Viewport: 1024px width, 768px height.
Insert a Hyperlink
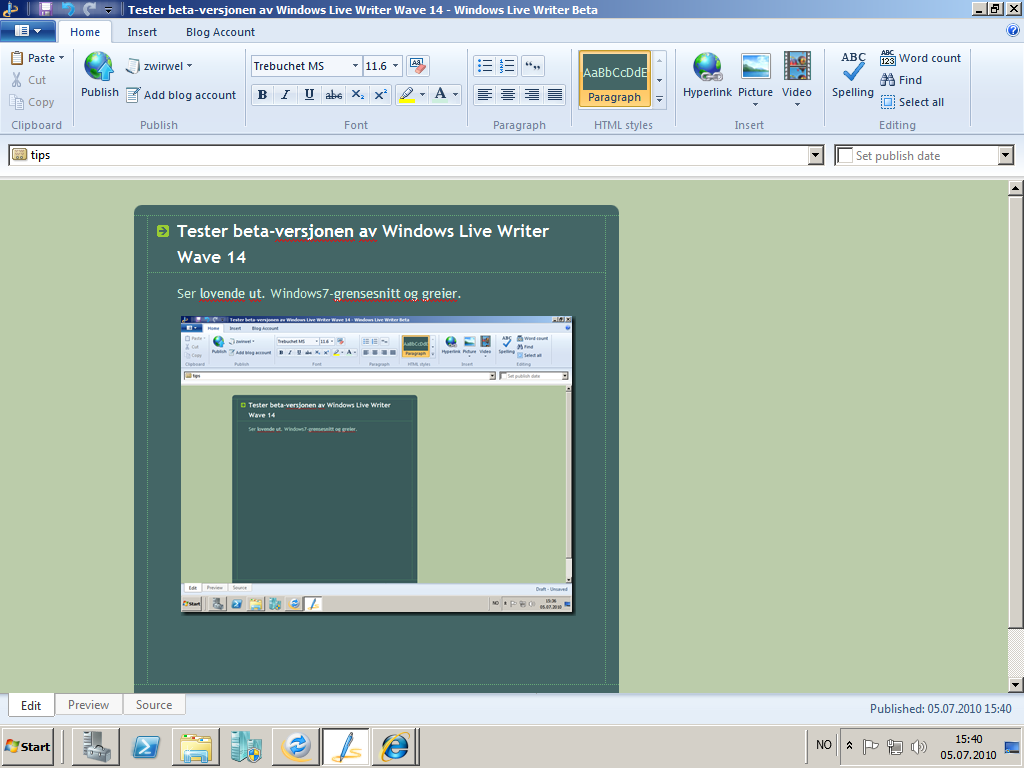(707, 76)
